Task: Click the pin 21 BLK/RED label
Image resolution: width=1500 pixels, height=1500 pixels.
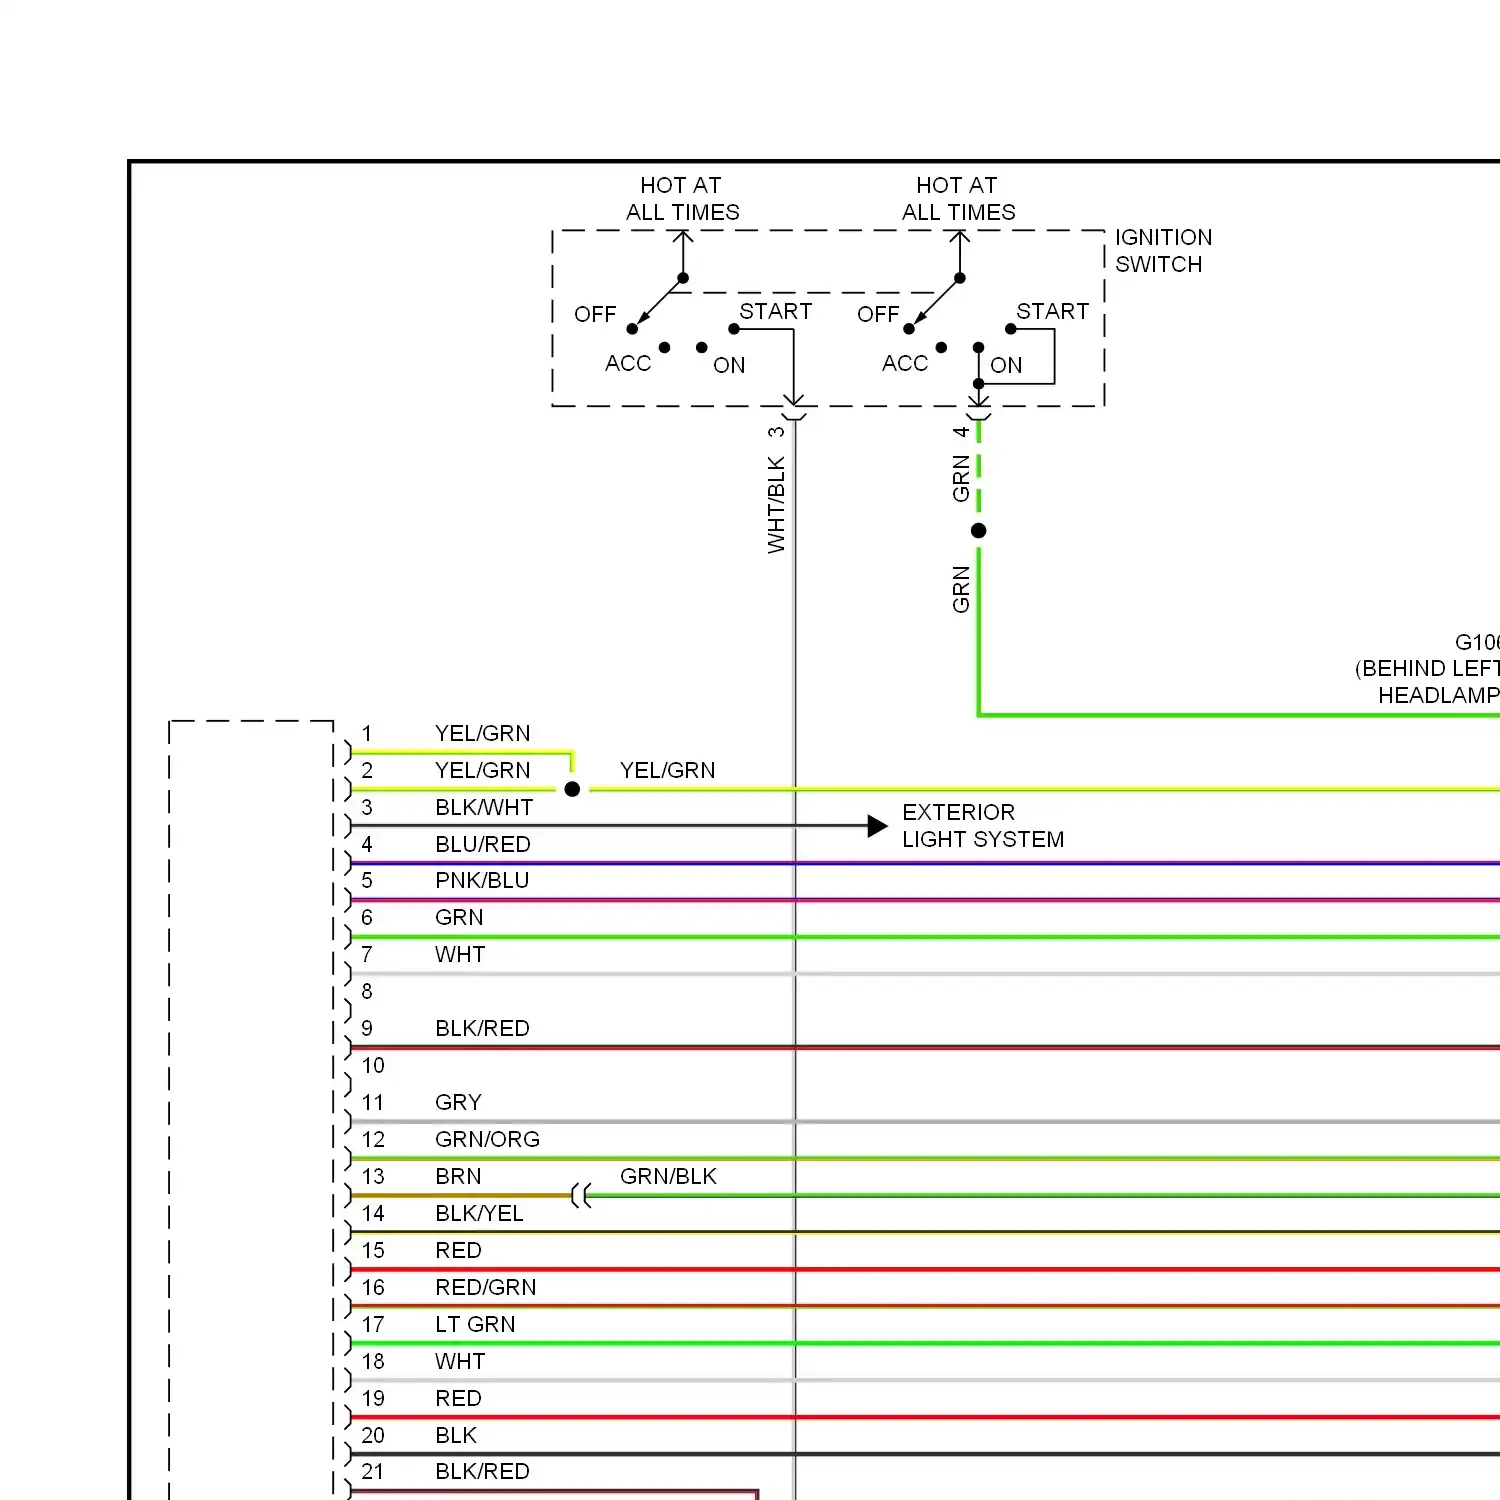Action: pos(482,1471)
